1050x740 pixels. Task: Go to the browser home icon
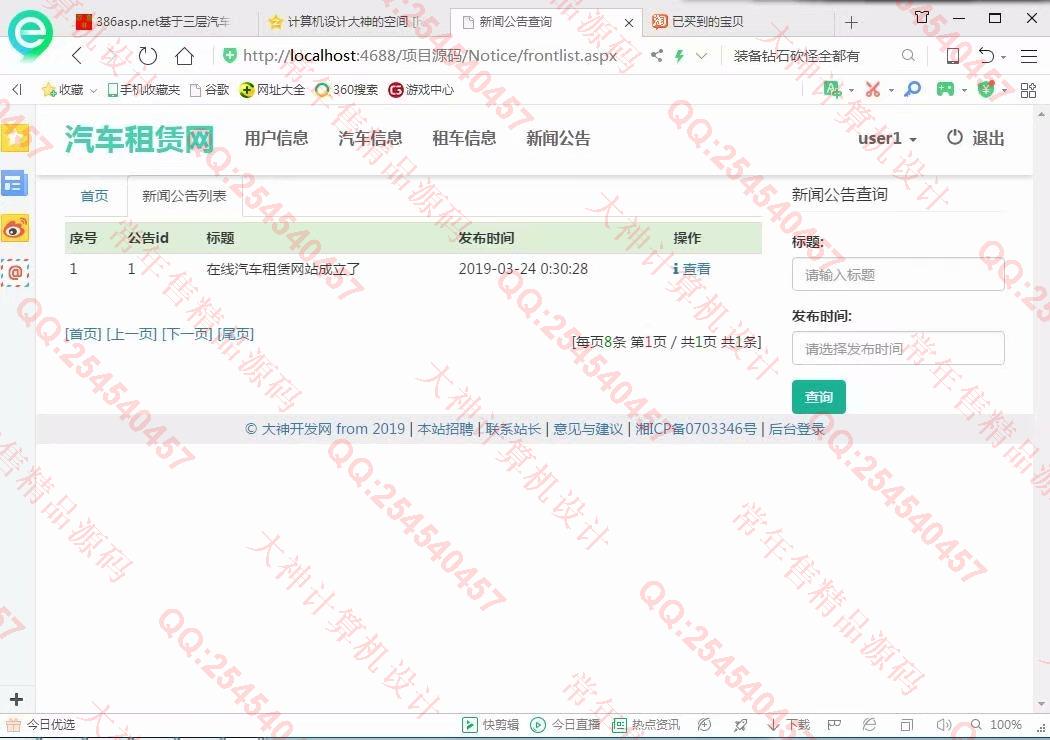point(184,56)
